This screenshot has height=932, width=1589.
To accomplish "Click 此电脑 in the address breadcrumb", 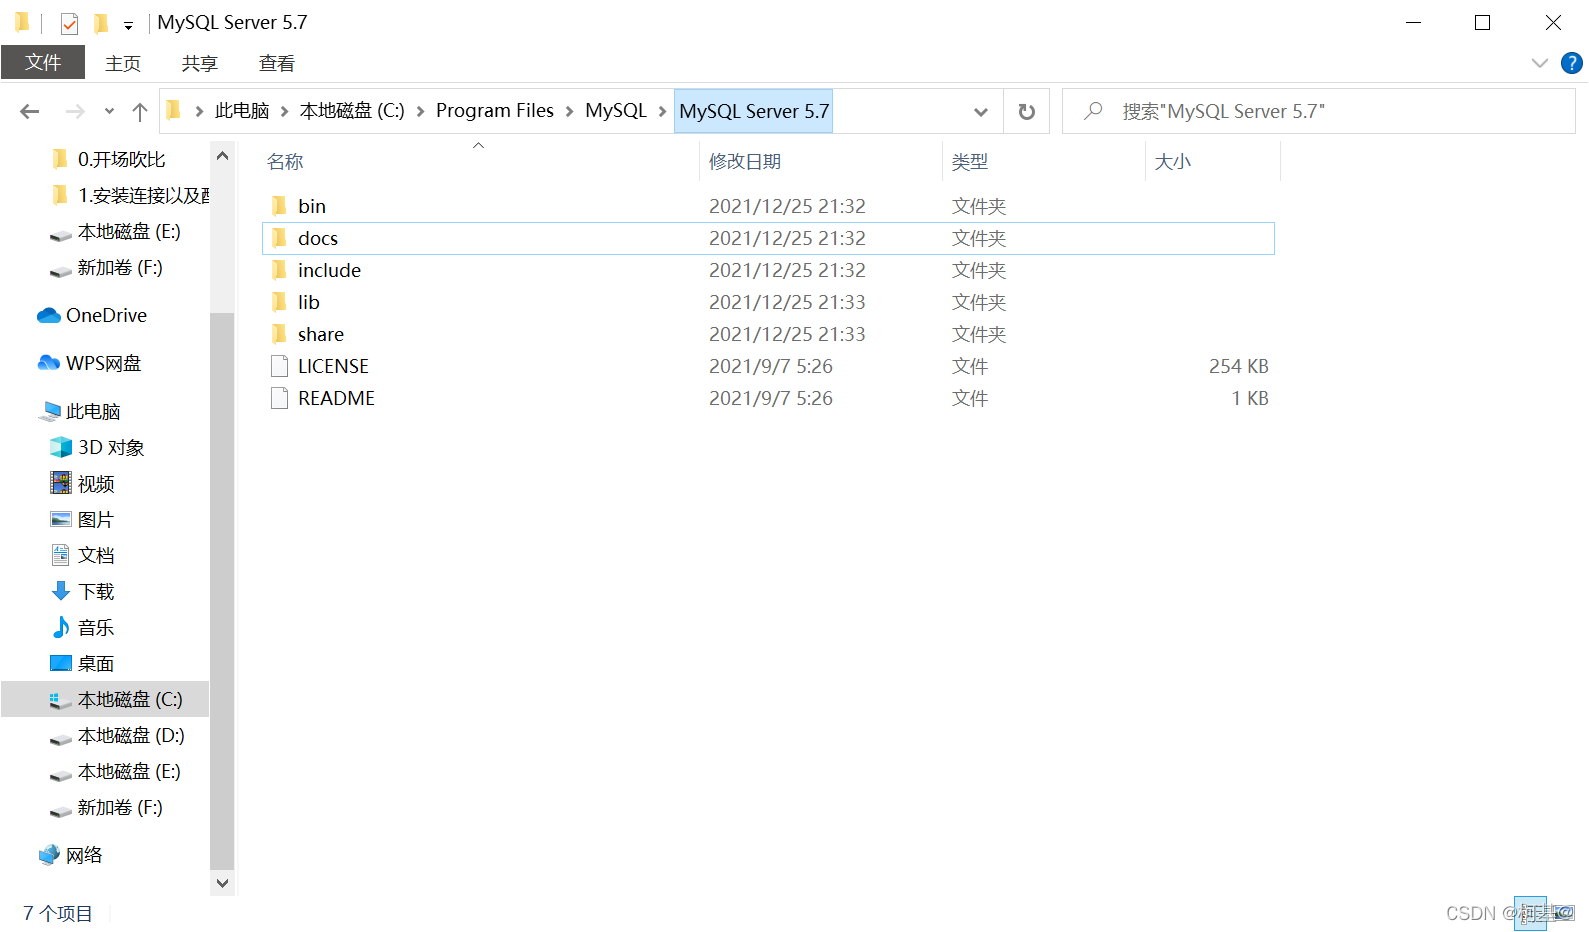I will point(242,110).
